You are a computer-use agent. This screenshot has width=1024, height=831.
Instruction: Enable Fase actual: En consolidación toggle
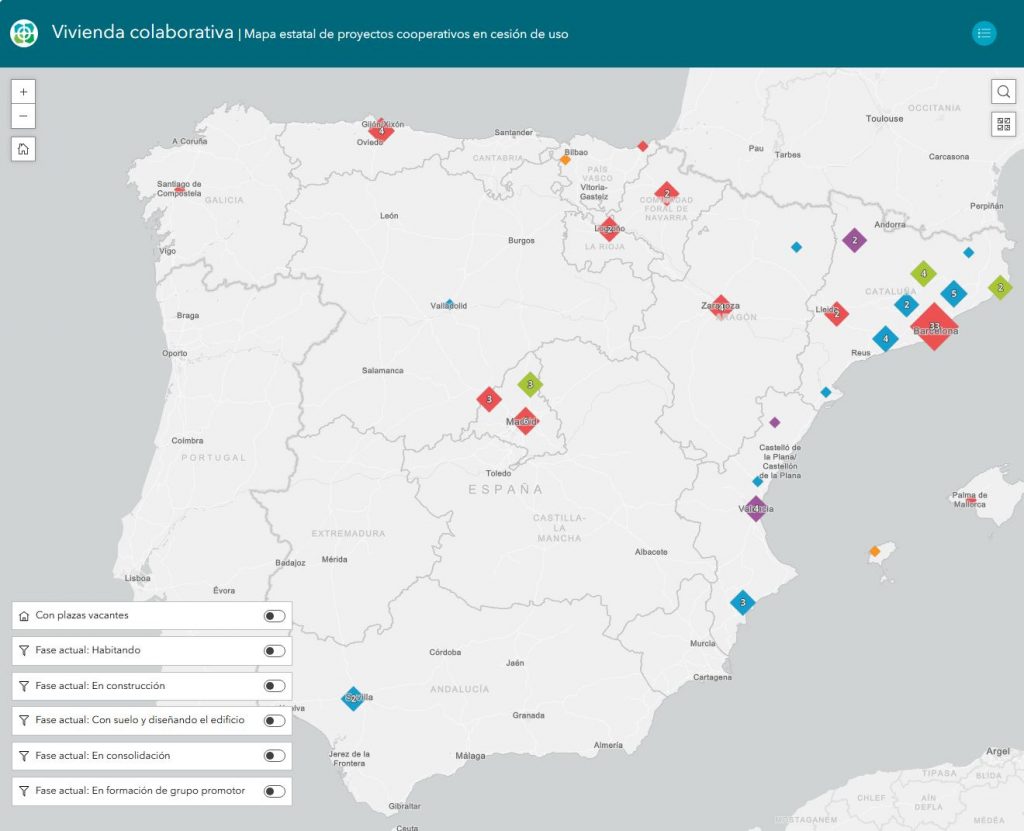[x=274, y=756]
